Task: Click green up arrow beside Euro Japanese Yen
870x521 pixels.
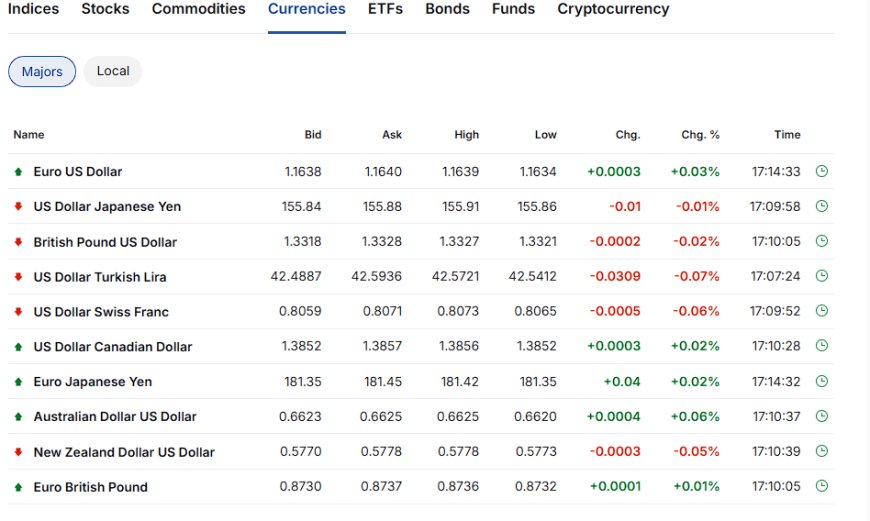Action: coord(18,382)
